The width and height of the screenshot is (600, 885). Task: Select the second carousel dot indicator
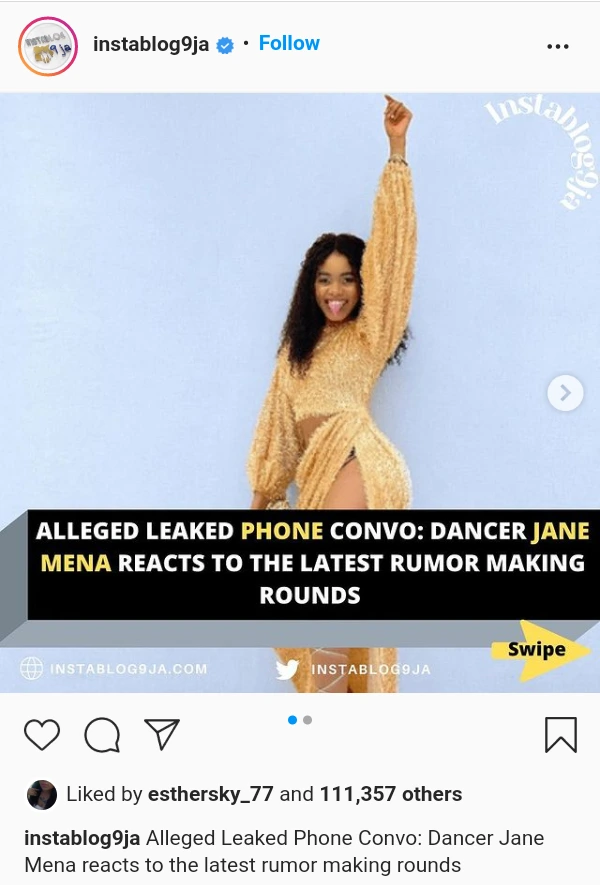coord(308,720)
